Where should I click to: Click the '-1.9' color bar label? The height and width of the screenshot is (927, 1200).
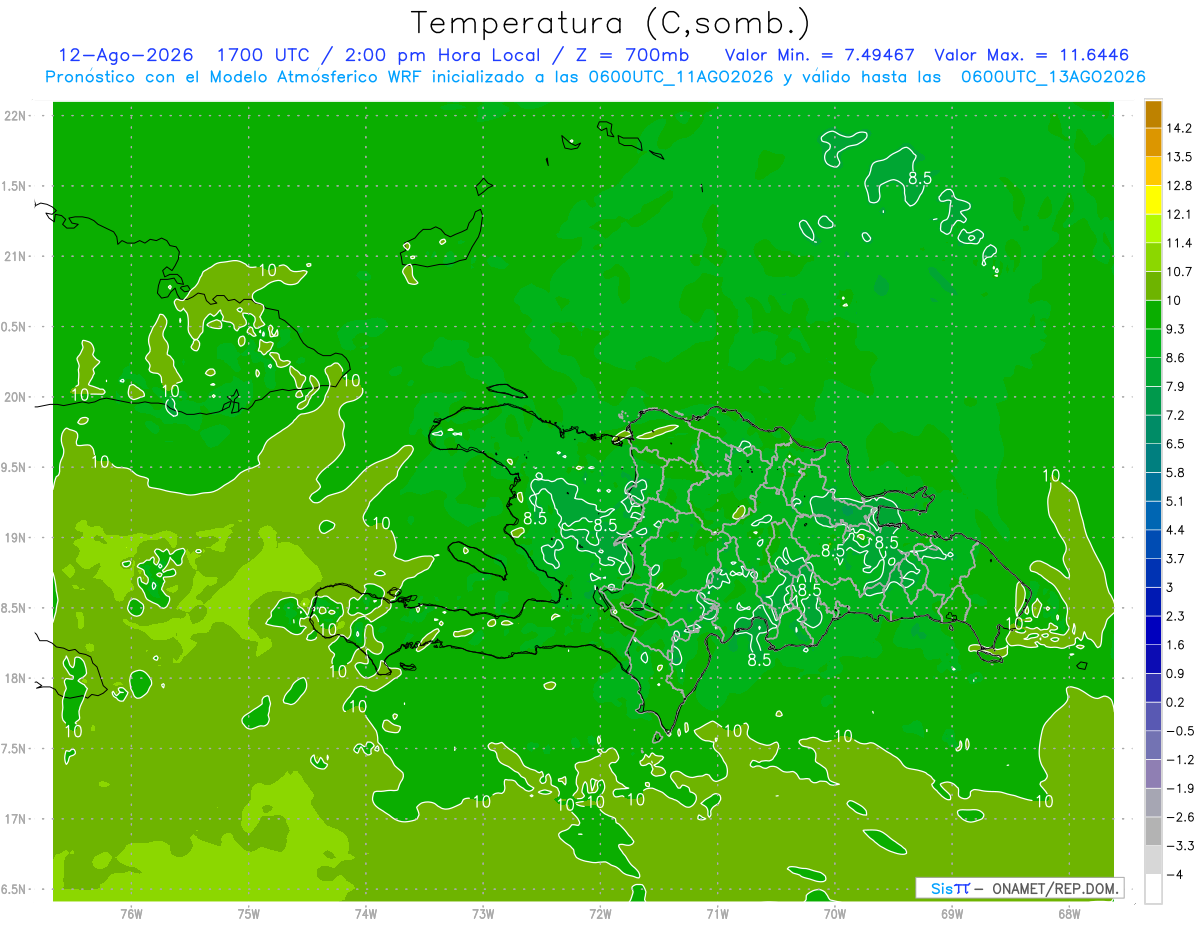[x=1179, y=788]
